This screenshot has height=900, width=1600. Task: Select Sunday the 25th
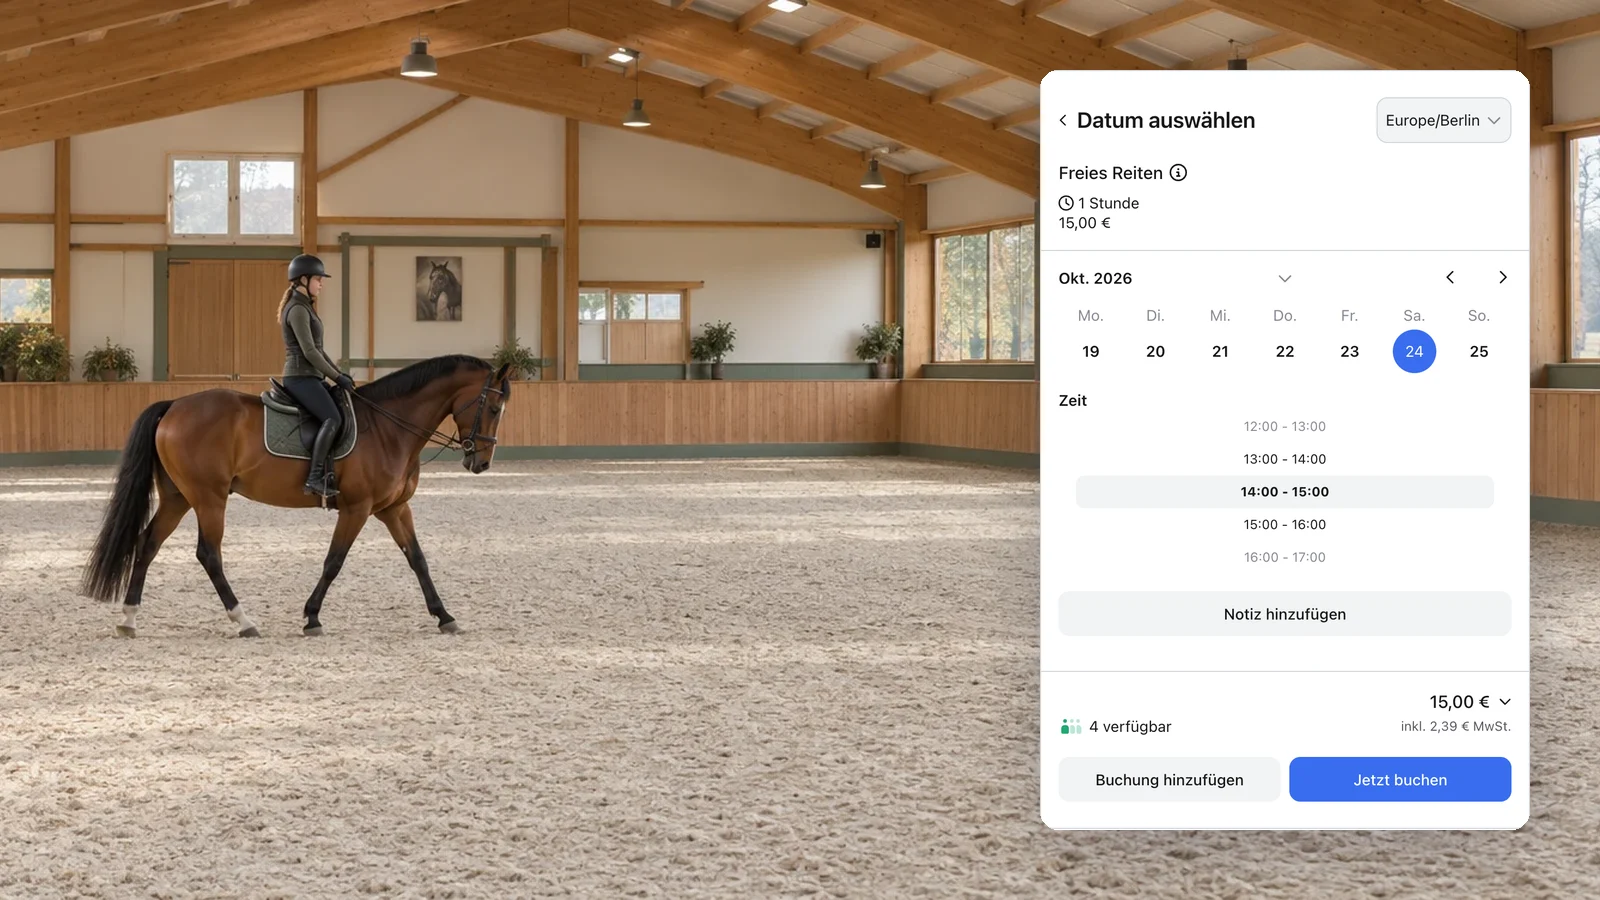1479,352
